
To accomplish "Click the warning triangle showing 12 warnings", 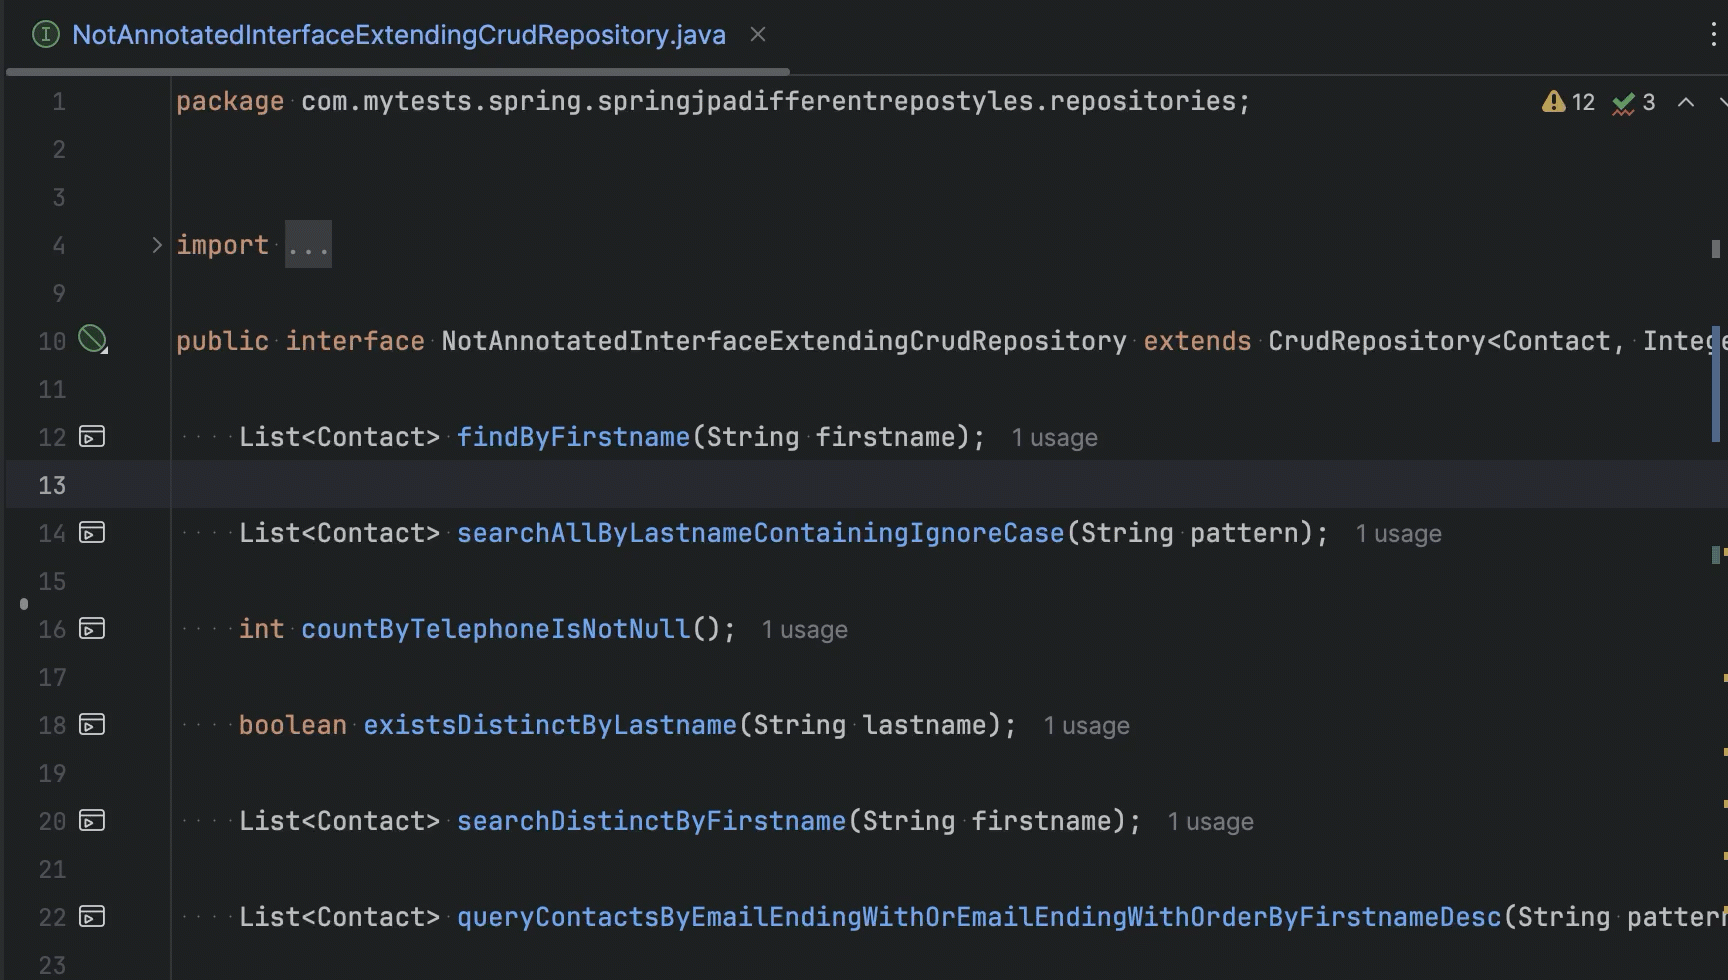I will [x=1552, y=101].
